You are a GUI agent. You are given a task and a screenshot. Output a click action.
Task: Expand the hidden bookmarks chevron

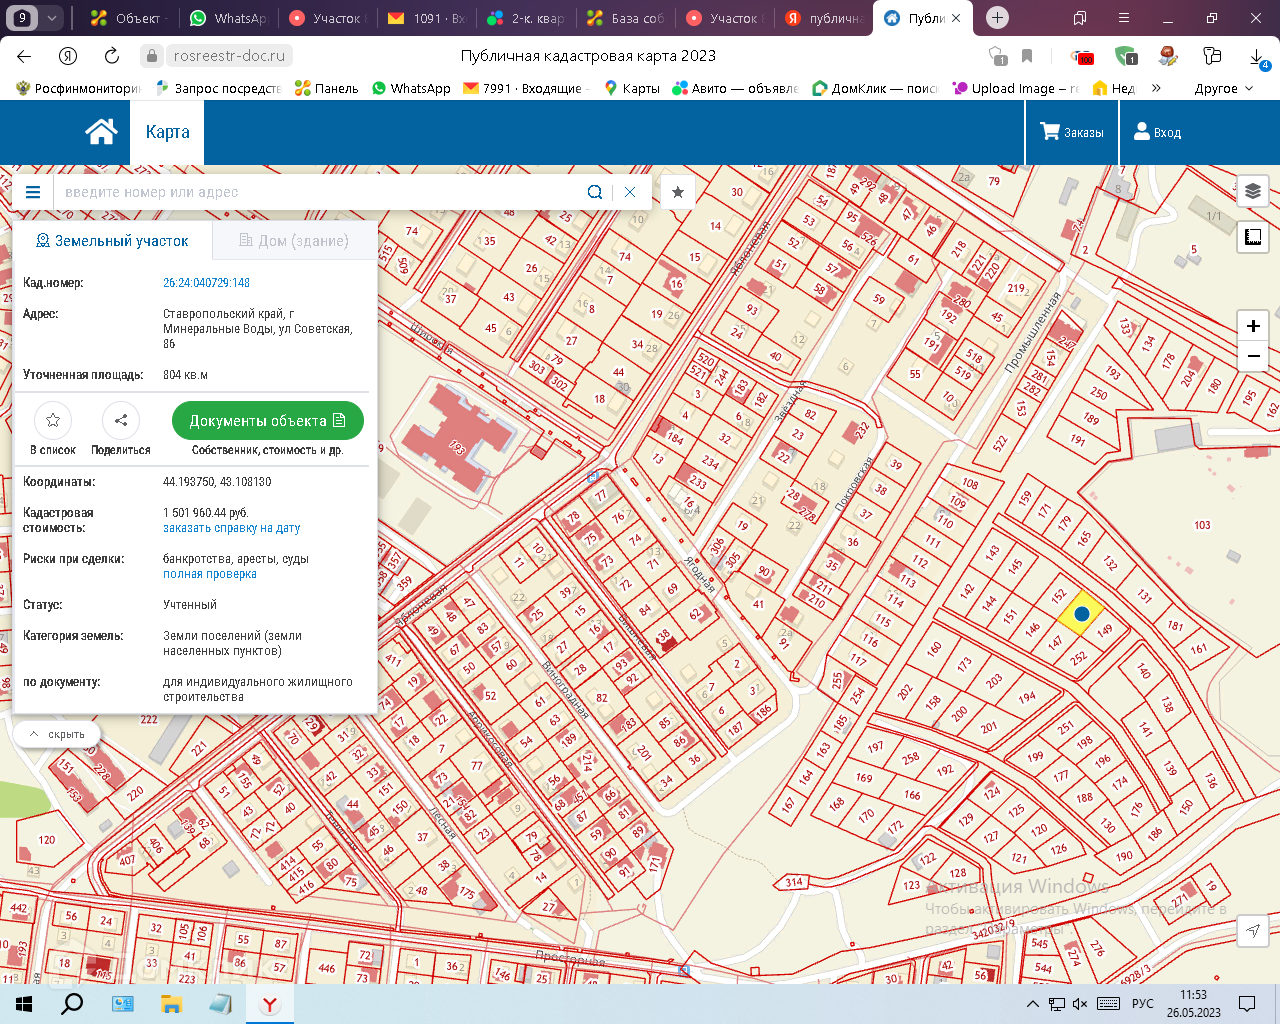tap(1156, 88)
